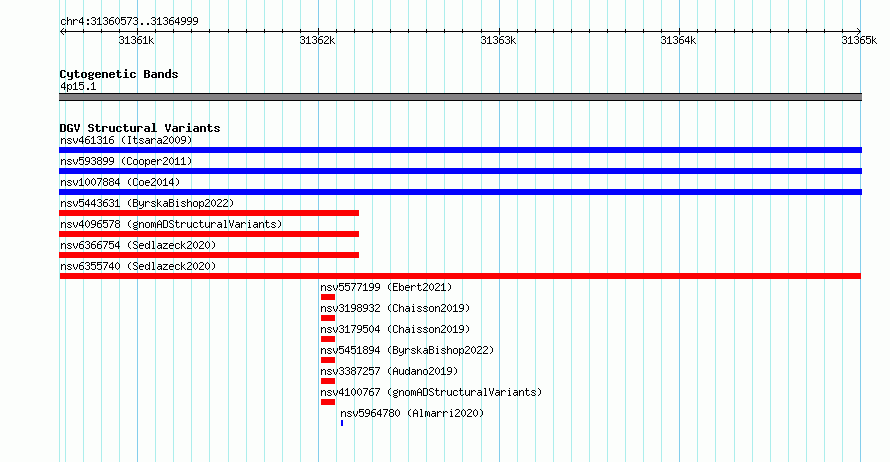Viewport: 890px width, 462px height.
Task: Click the tiny blue mark under nsv5964780
Action: click(x=342, y=423)
